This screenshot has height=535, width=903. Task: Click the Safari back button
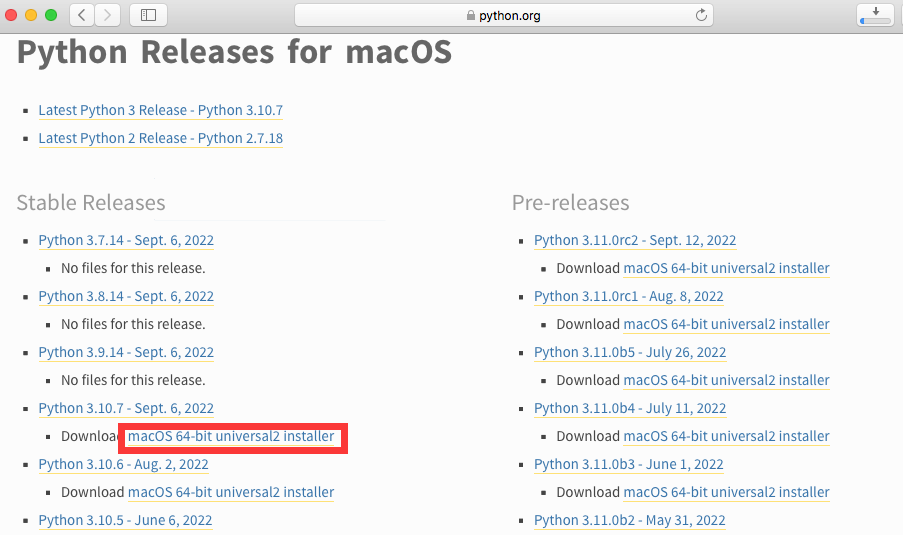coord(81,15)
